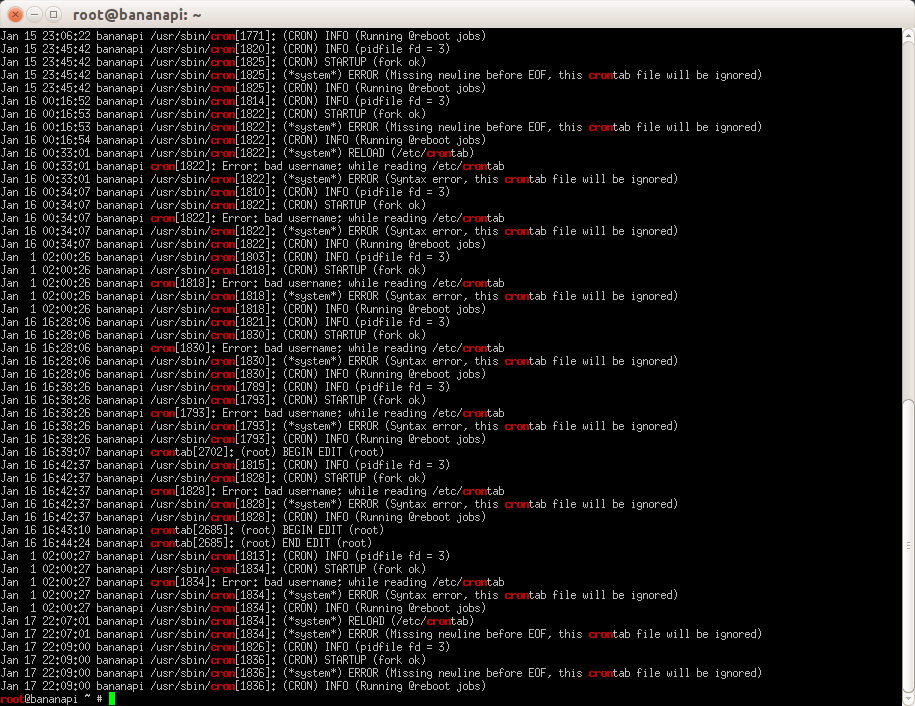Select the crontab[2685] END EDIT log line
Screen dimensions: 915x706
186,543
